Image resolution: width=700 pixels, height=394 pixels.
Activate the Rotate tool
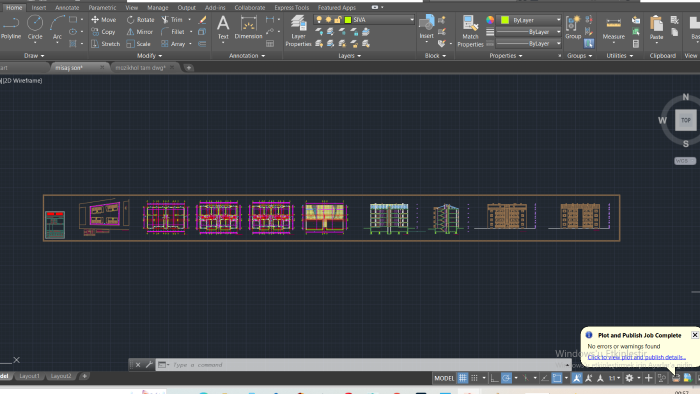(140, 20)
